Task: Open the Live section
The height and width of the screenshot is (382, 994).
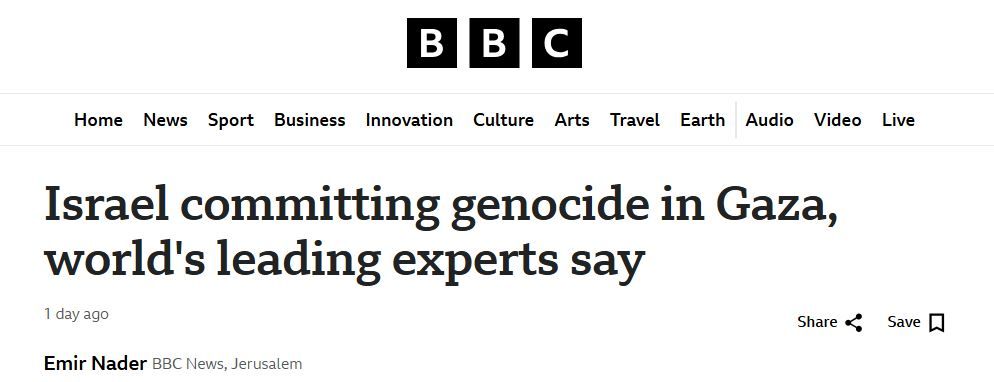Action: [898, 120]
